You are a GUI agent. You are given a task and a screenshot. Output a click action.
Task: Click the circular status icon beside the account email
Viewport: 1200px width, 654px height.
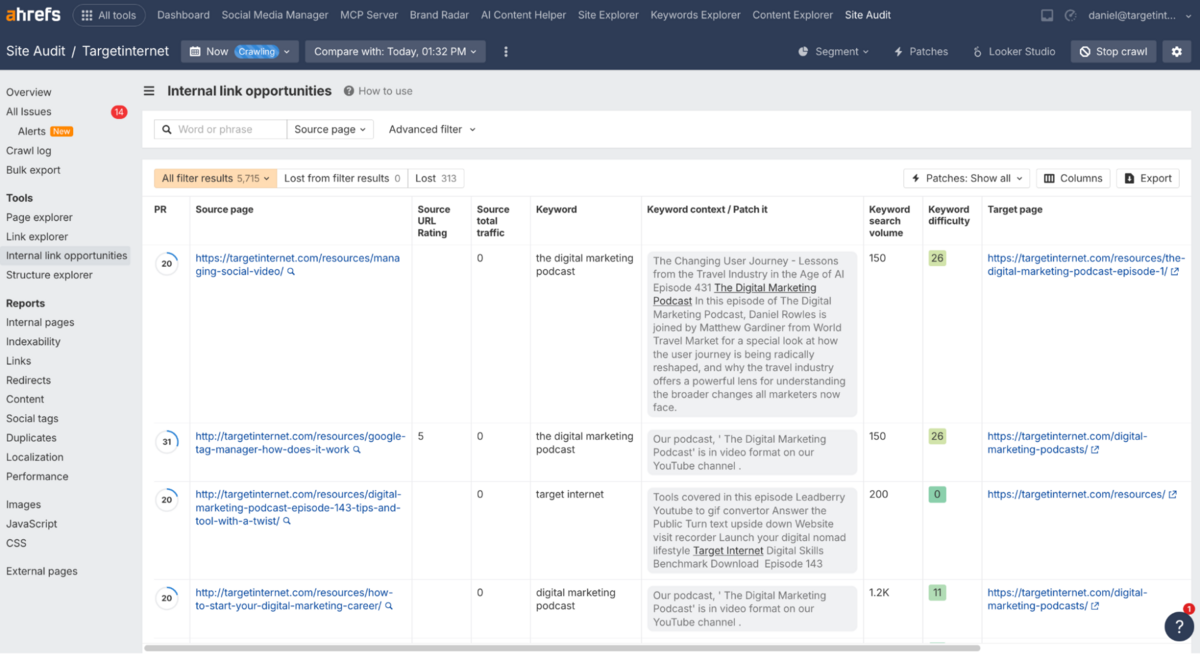coord(1070,15)
